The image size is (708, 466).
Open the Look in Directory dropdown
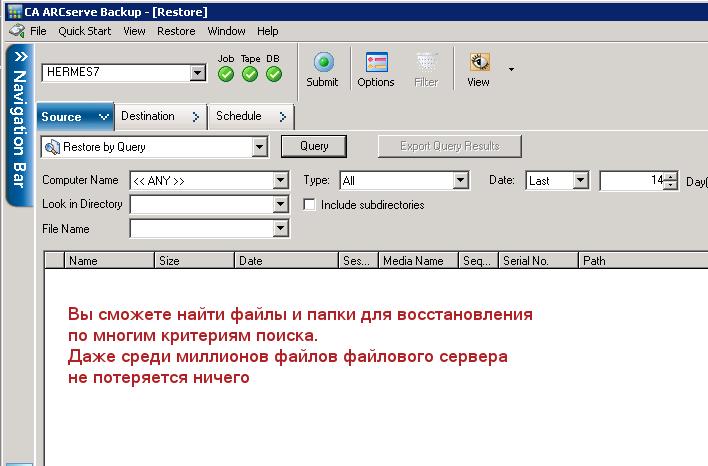pyautogui.click(x=280, y=204)
